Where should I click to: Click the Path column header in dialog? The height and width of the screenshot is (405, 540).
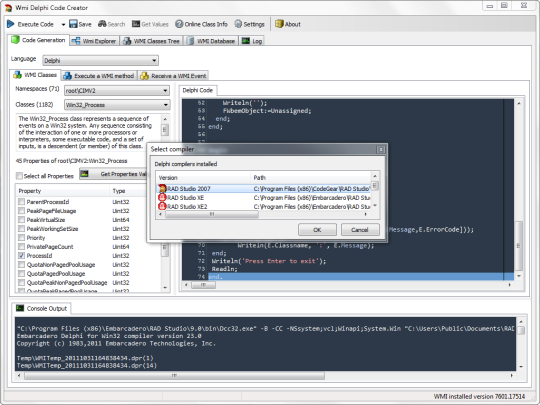point(311,178)
